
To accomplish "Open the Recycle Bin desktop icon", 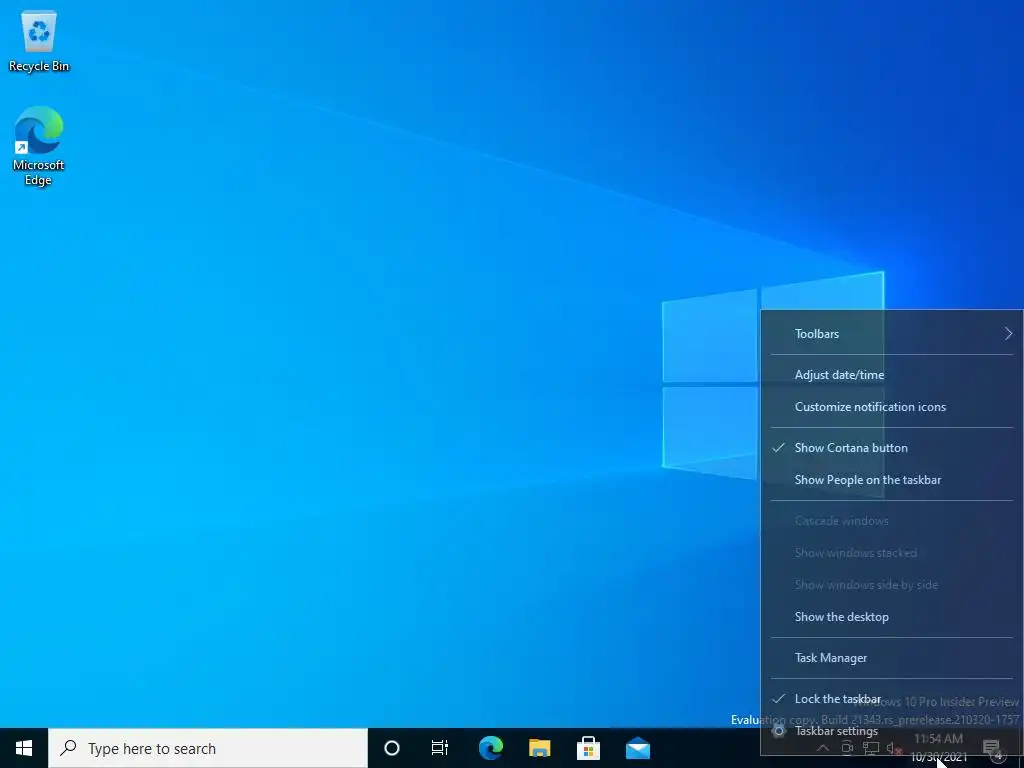I will tap(39, 42).
